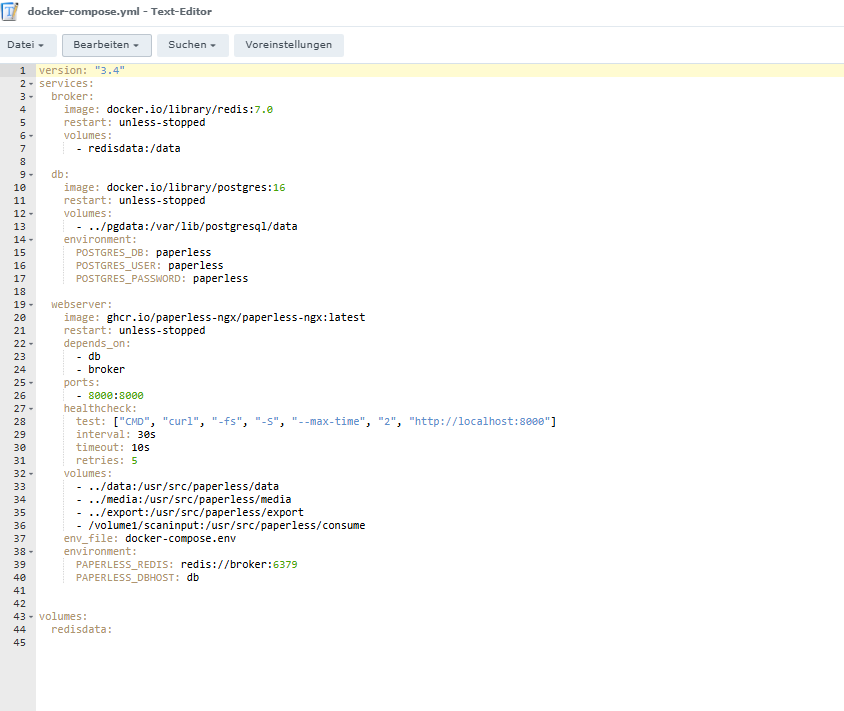The width and height of the screenshot is (844, 711).
Task: Open the Datei menu
Action: click(26, 45)
